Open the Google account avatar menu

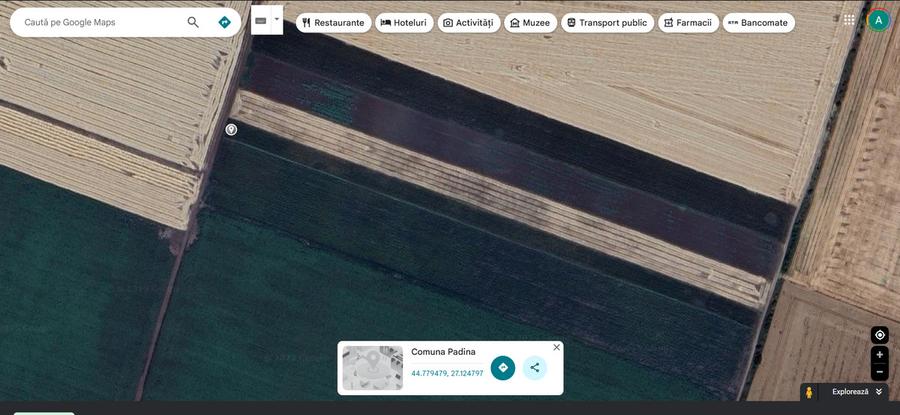(878, 20)
